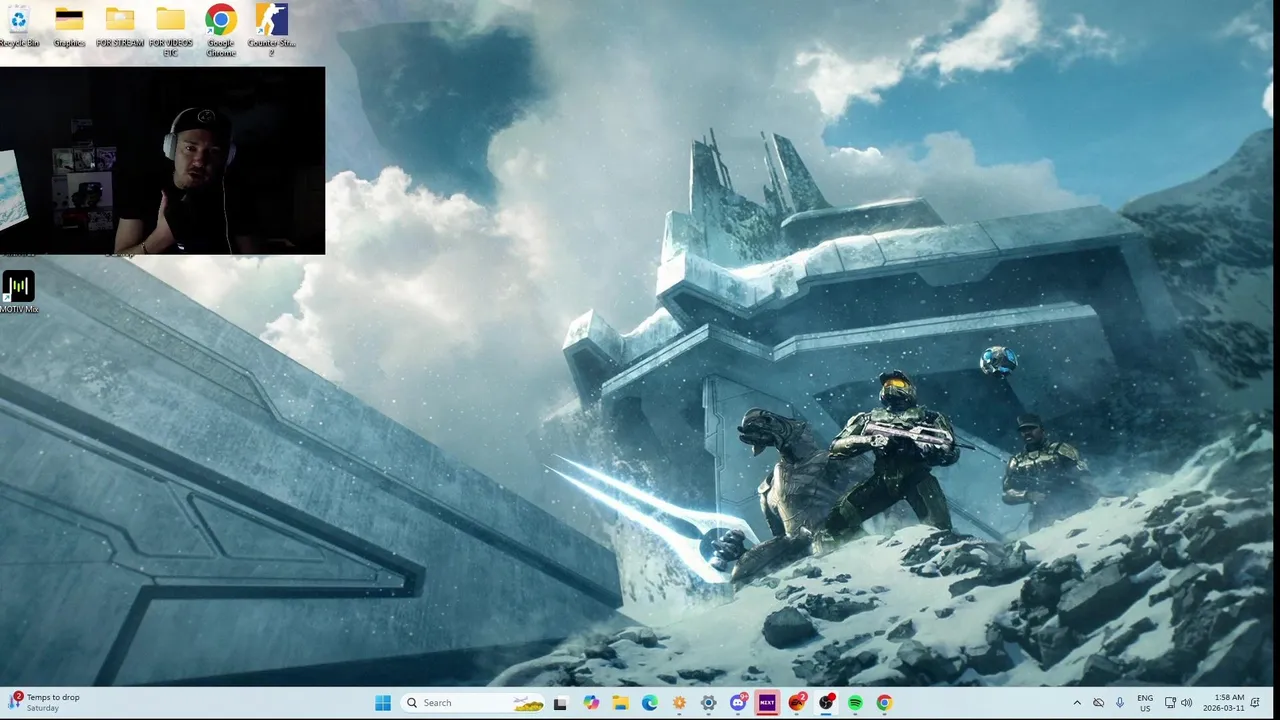
Task: Open the orange gear app in taskbar
Action: click(679, 703)
